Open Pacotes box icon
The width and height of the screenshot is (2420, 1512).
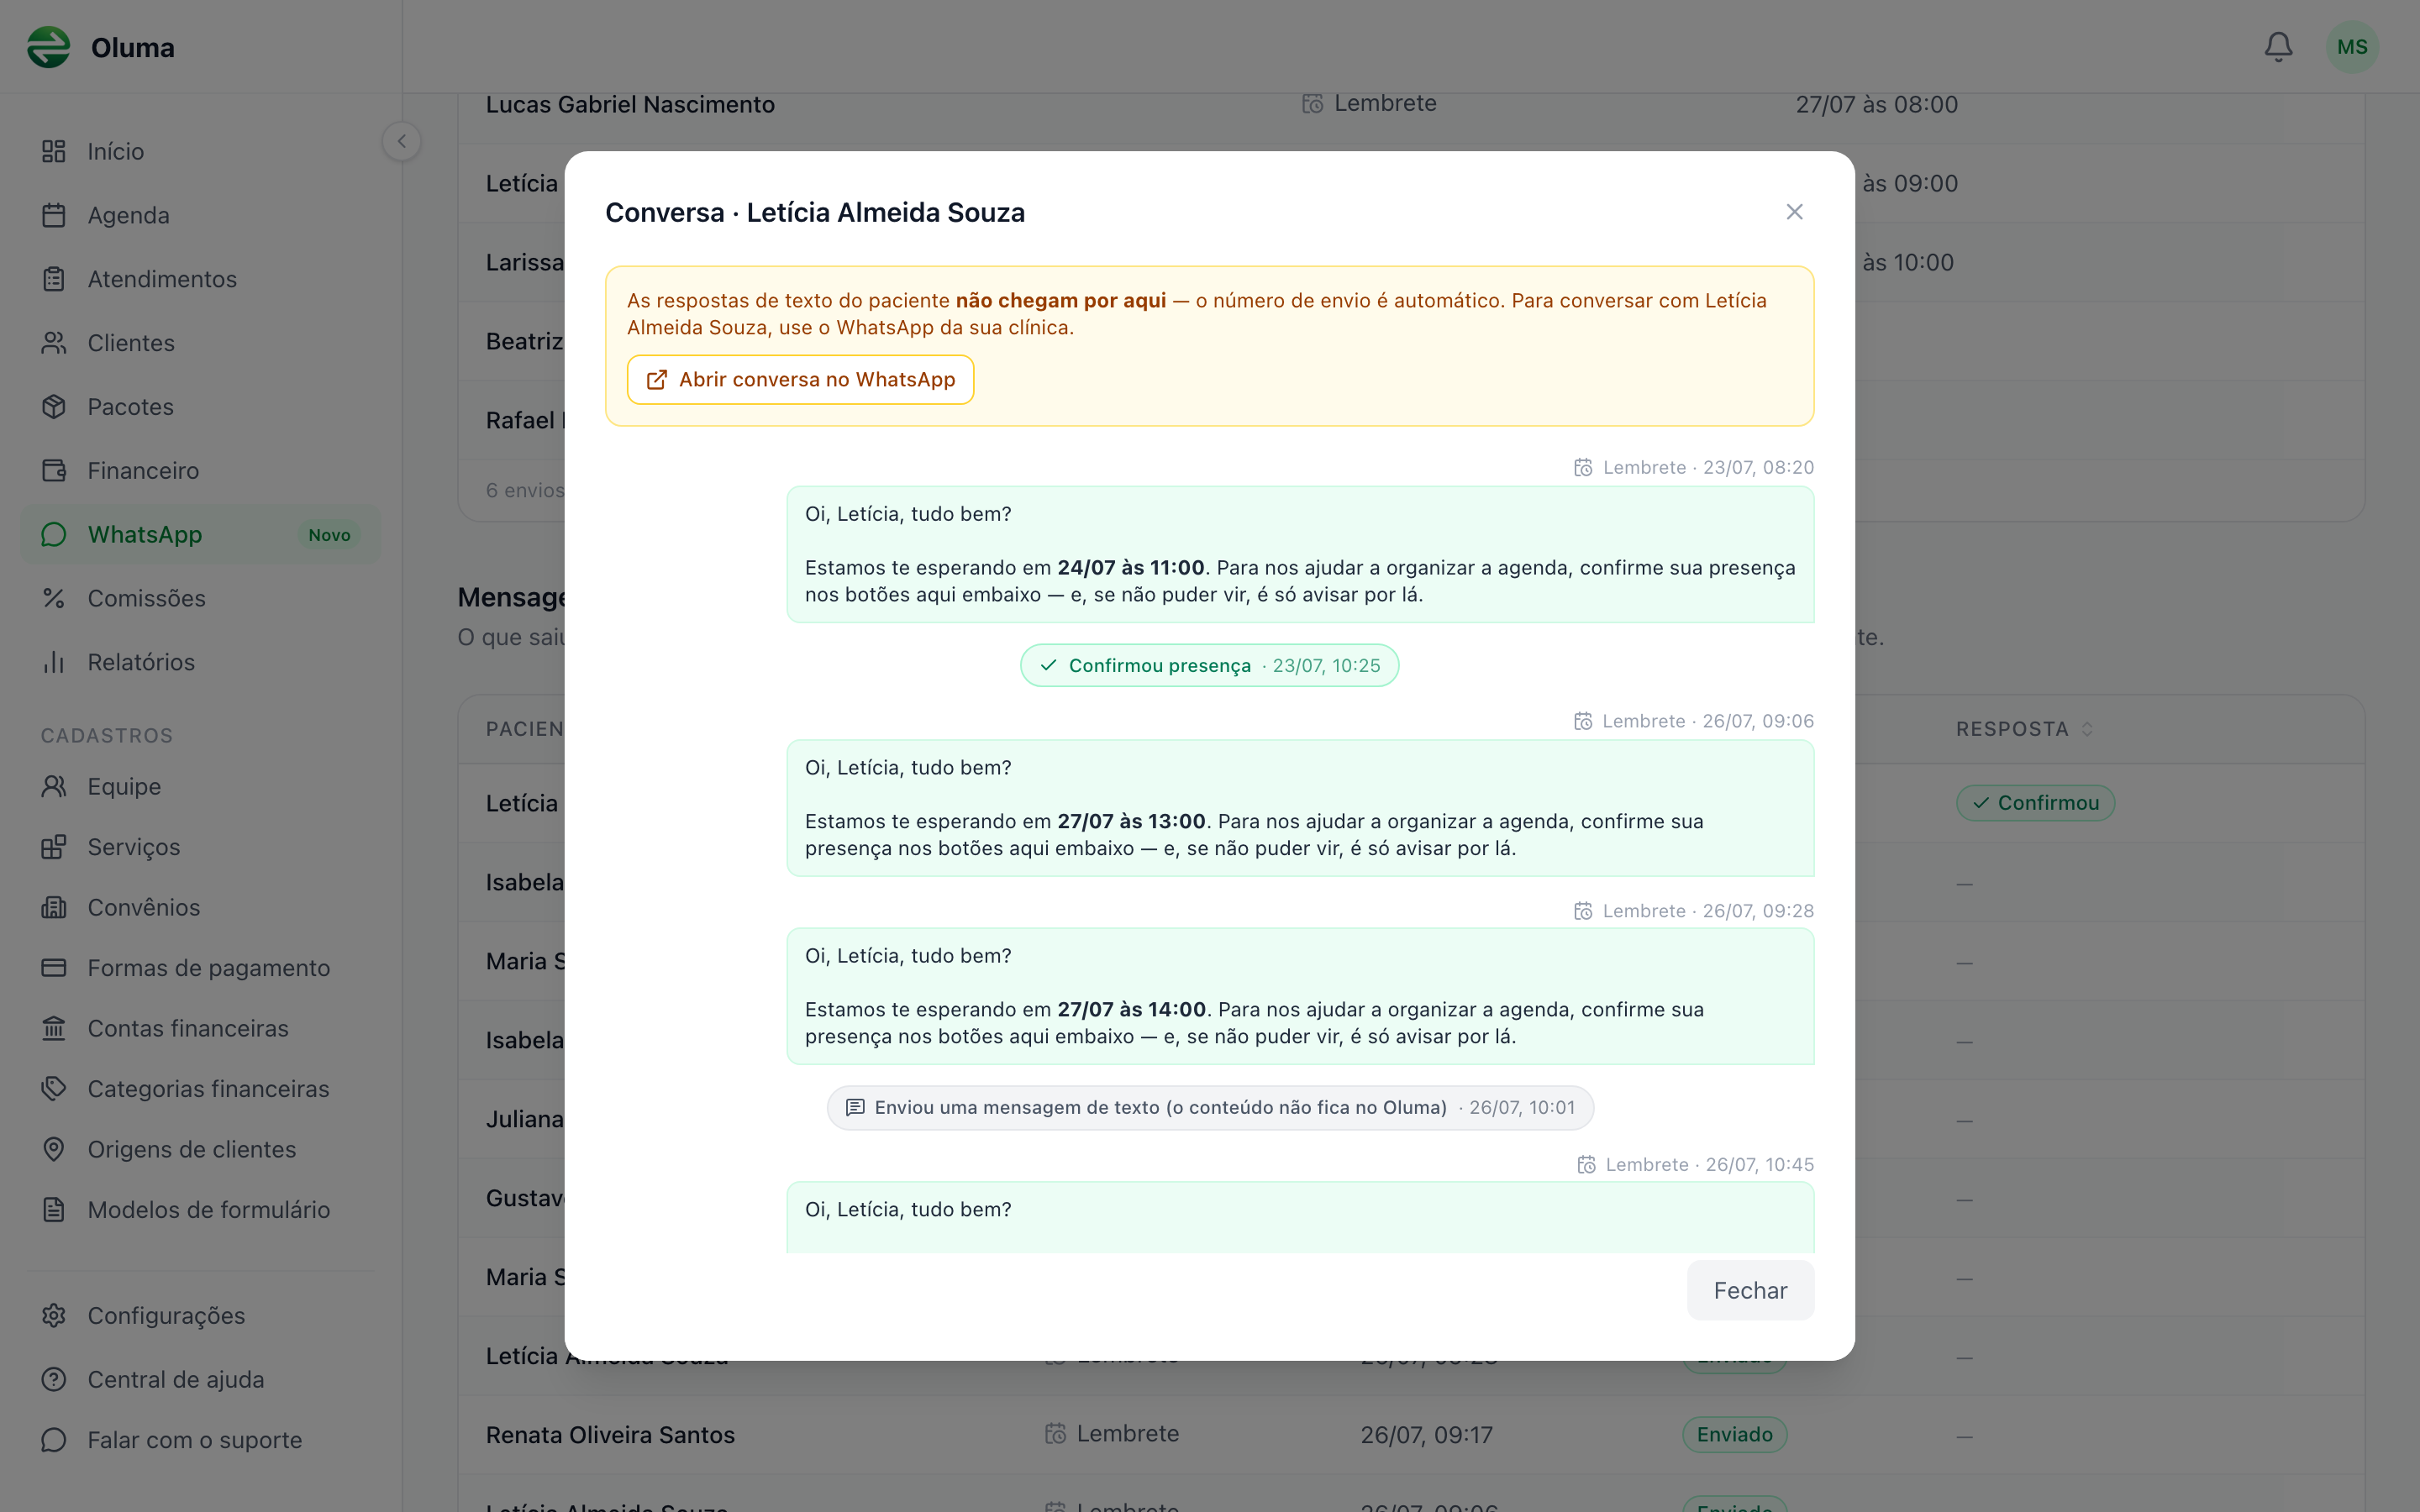pyautogui.click(x=54, y=407)
